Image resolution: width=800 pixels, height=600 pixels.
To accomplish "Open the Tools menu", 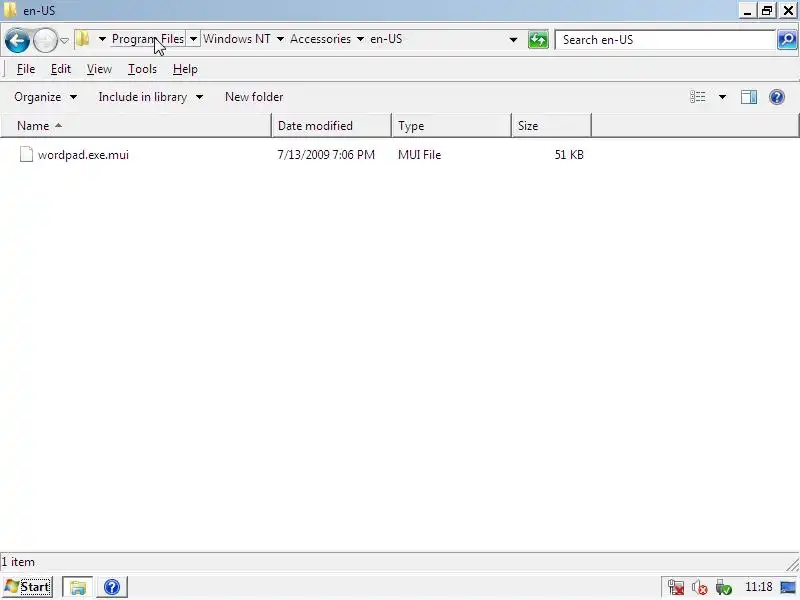I will 142,69.
